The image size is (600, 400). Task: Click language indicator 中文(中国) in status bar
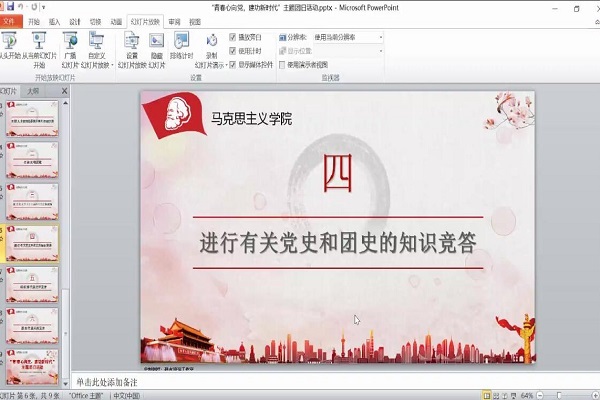[127, 396]
